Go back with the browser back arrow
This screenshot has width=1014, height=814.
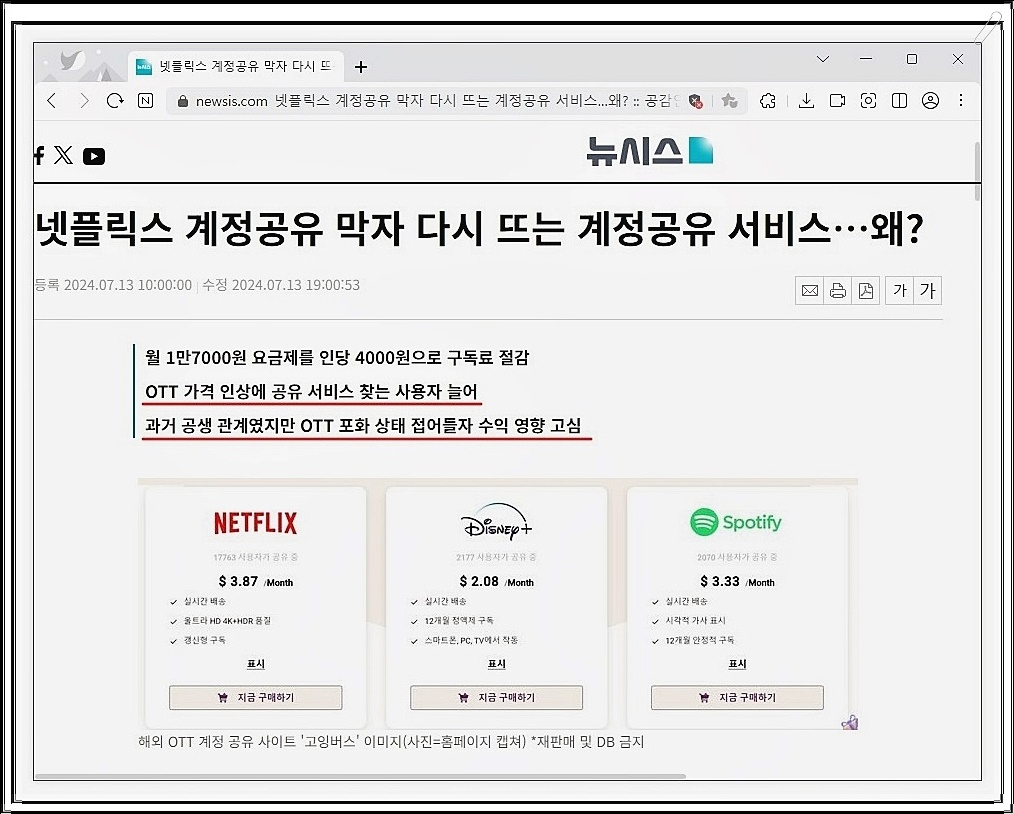pyautogui.click(x=52, y=100)
